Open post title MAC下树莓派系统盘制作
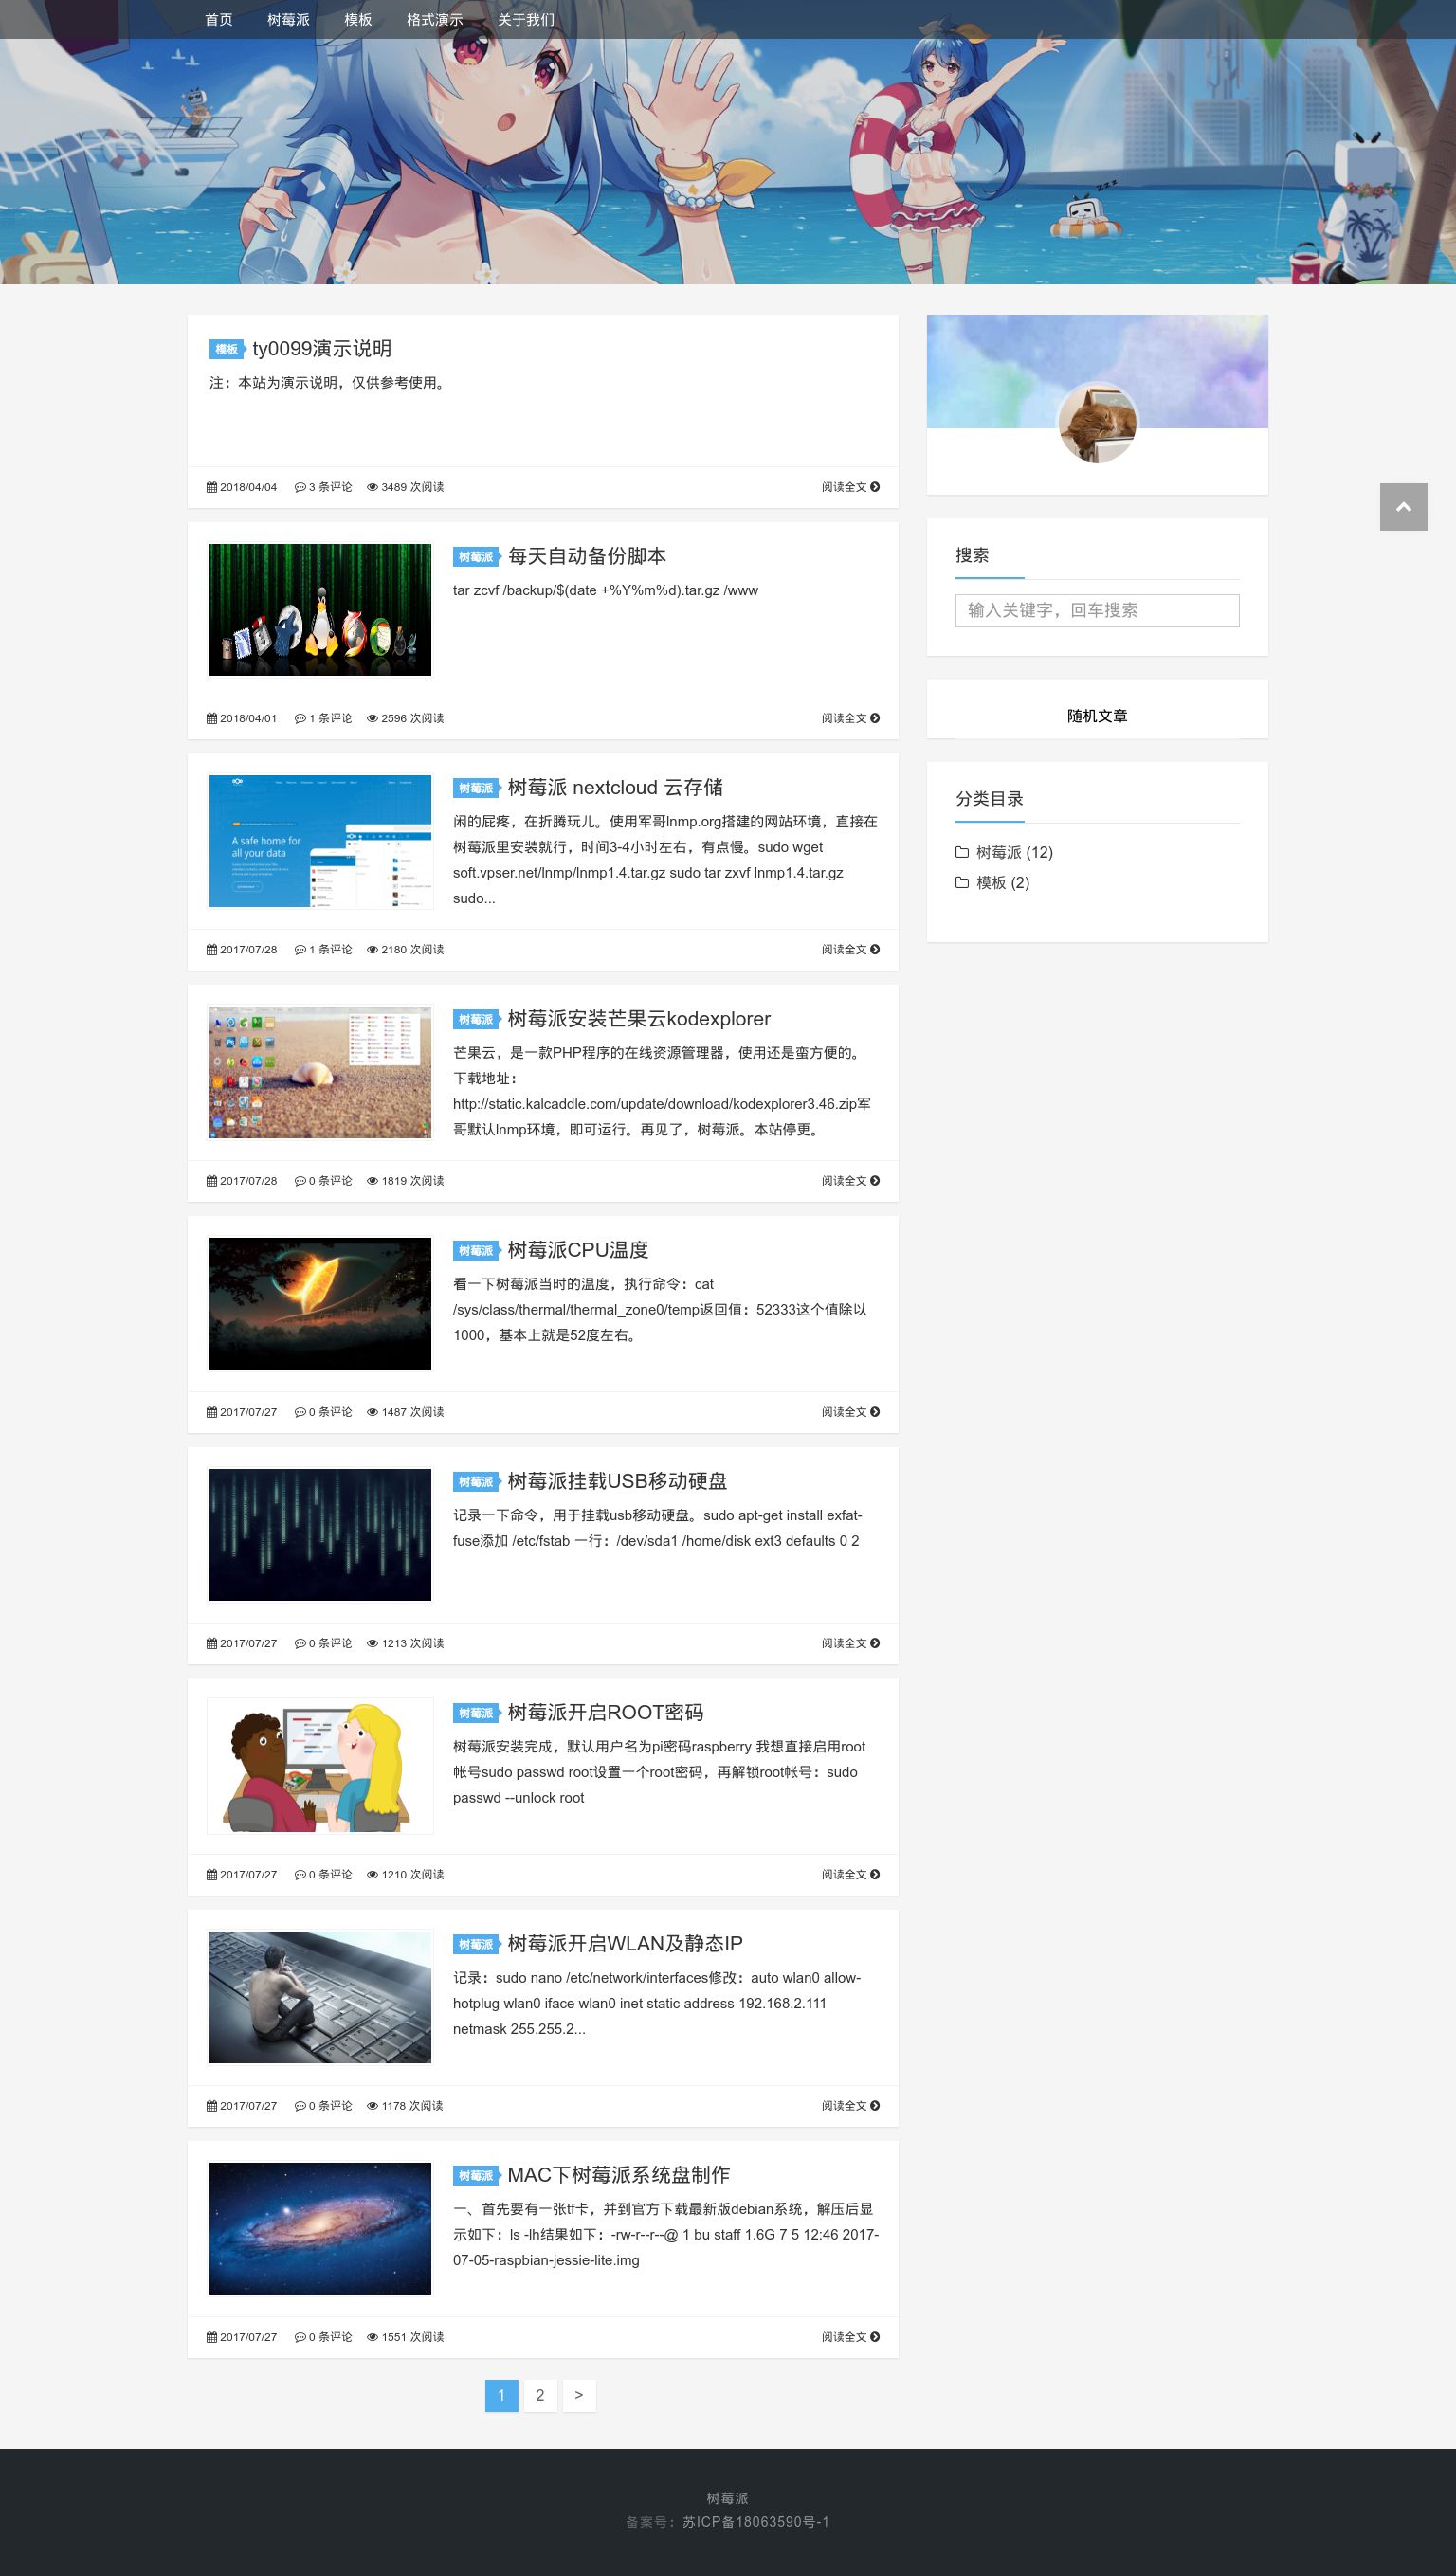Image resolution: width=1456 pixels, height=2576 pixels. coord(618,2174)
